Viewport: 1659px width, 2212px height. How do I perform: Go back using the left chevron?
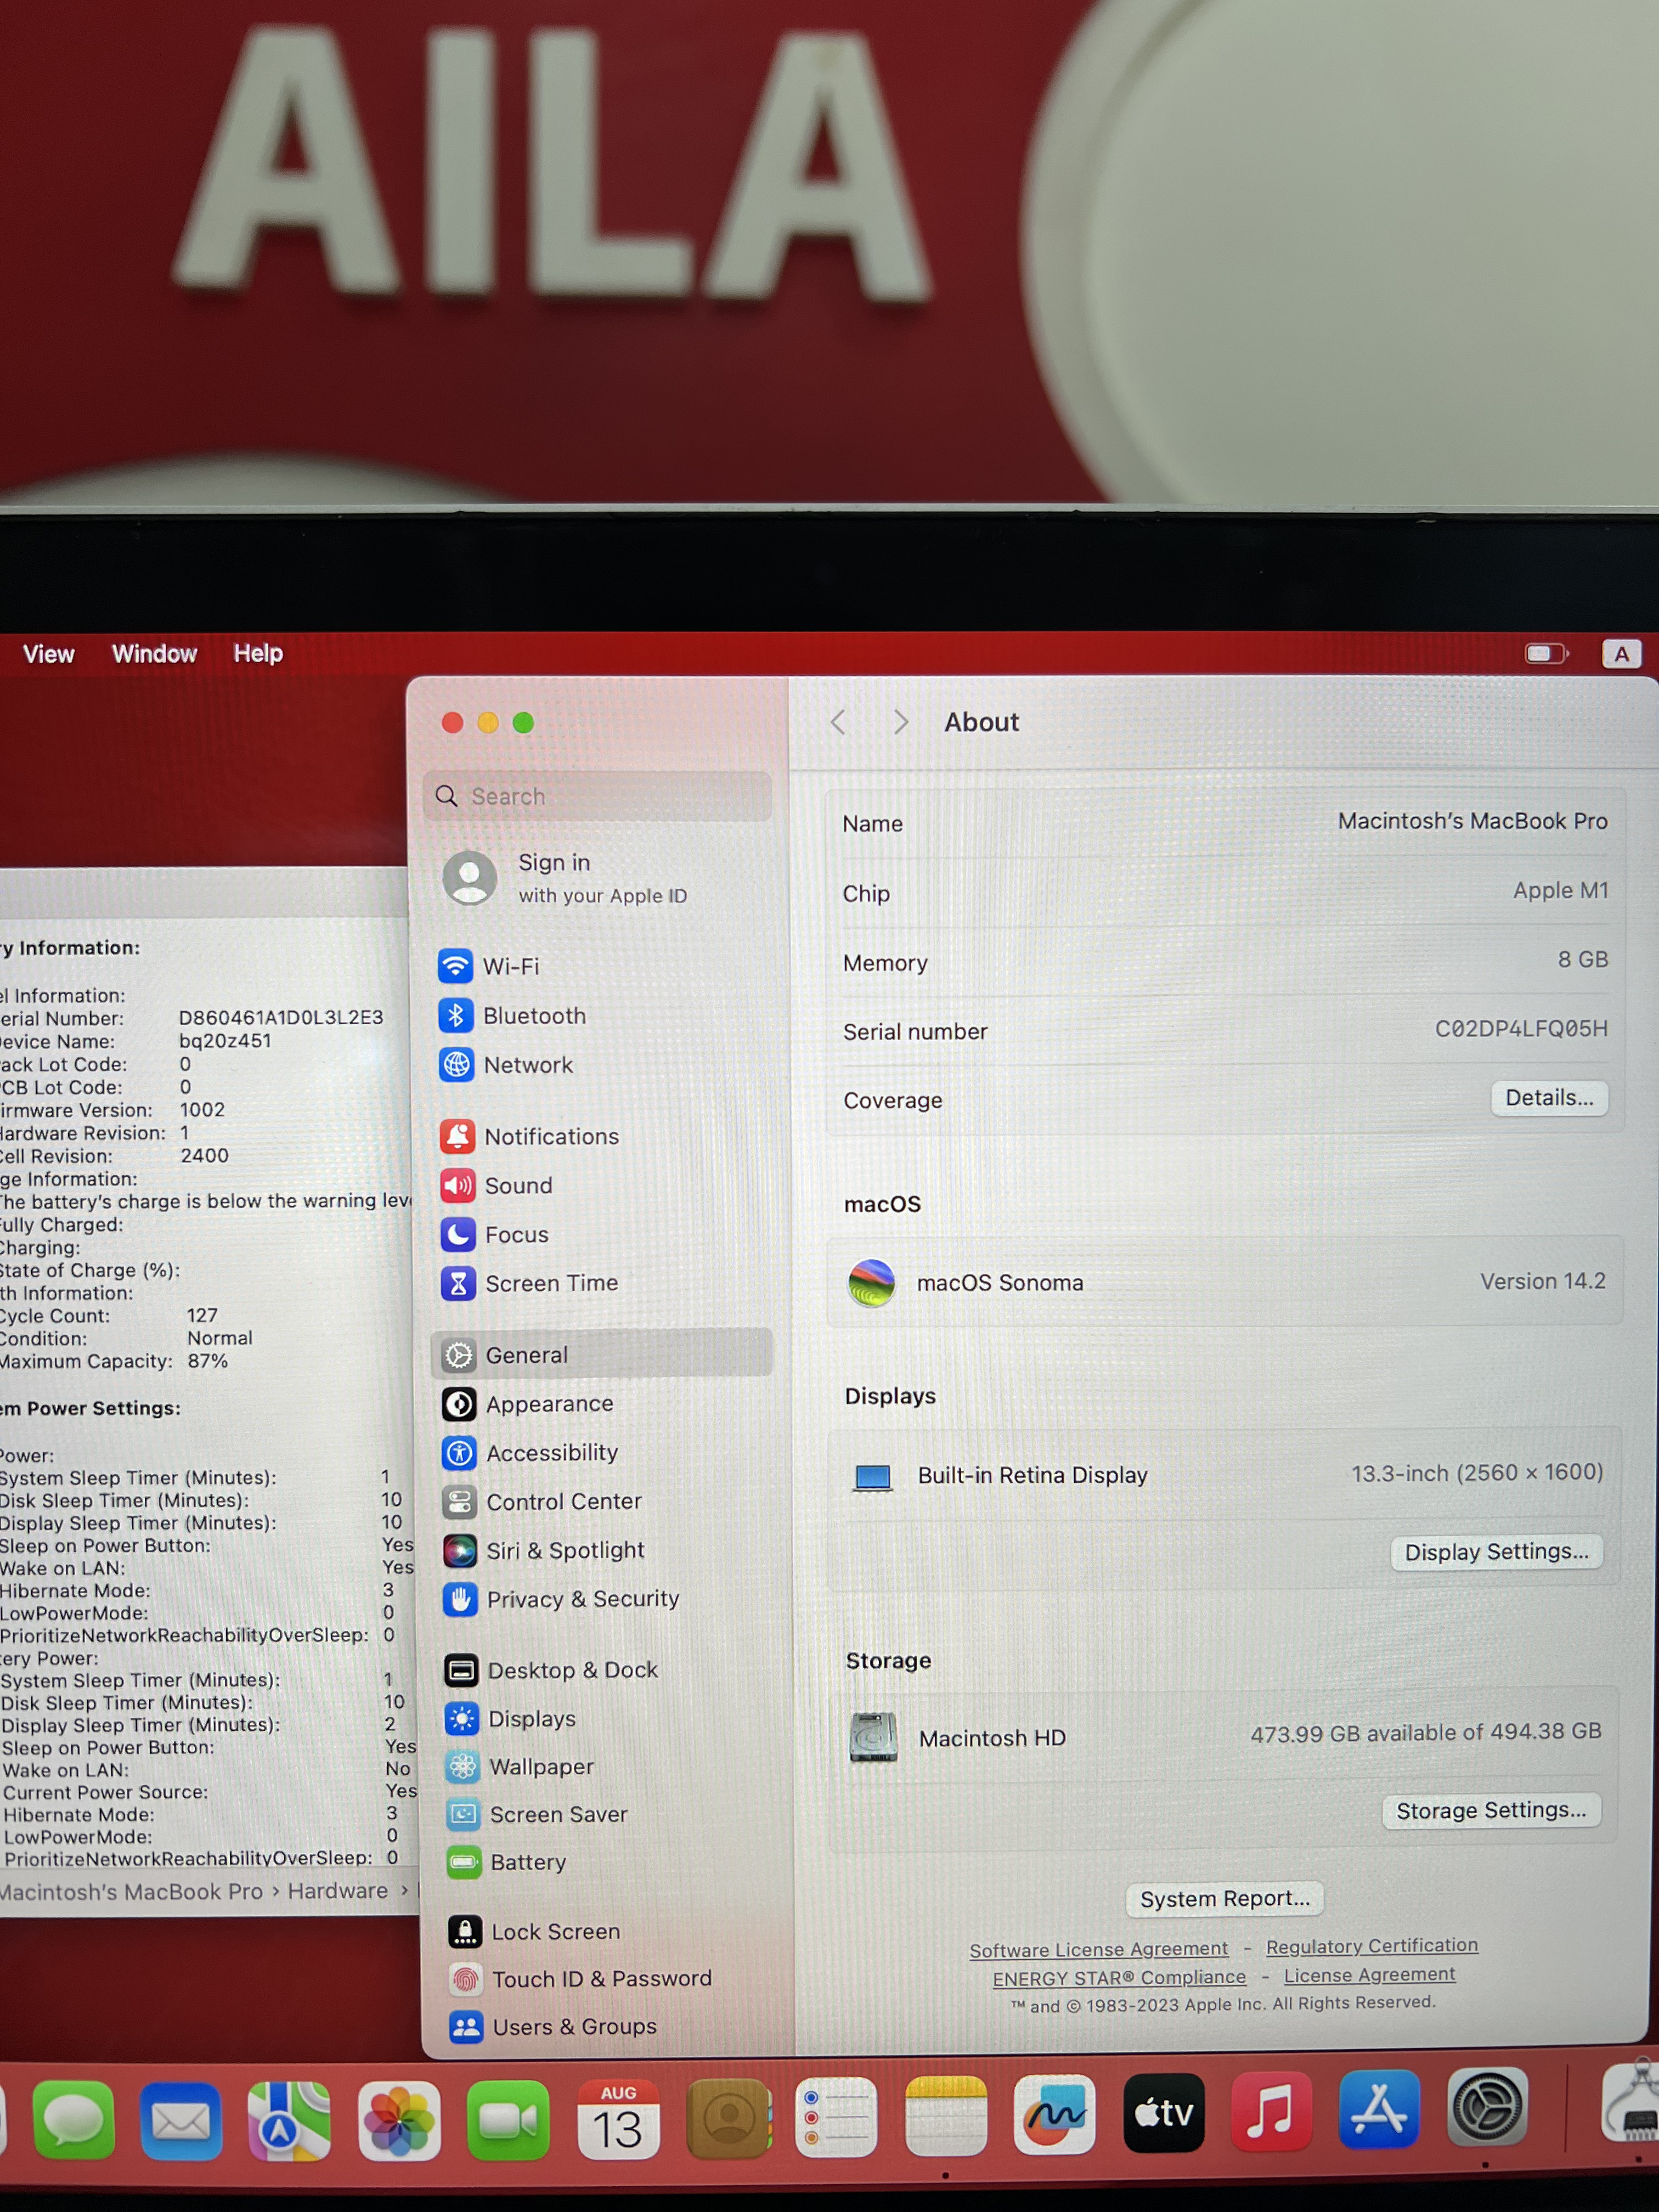pos(838,722)
